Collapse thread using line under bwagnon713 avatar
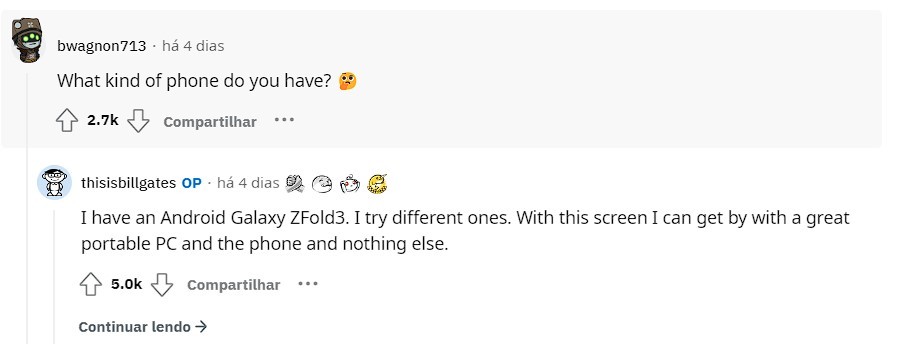This screenshot has width=917, height=360. [27, 205]
